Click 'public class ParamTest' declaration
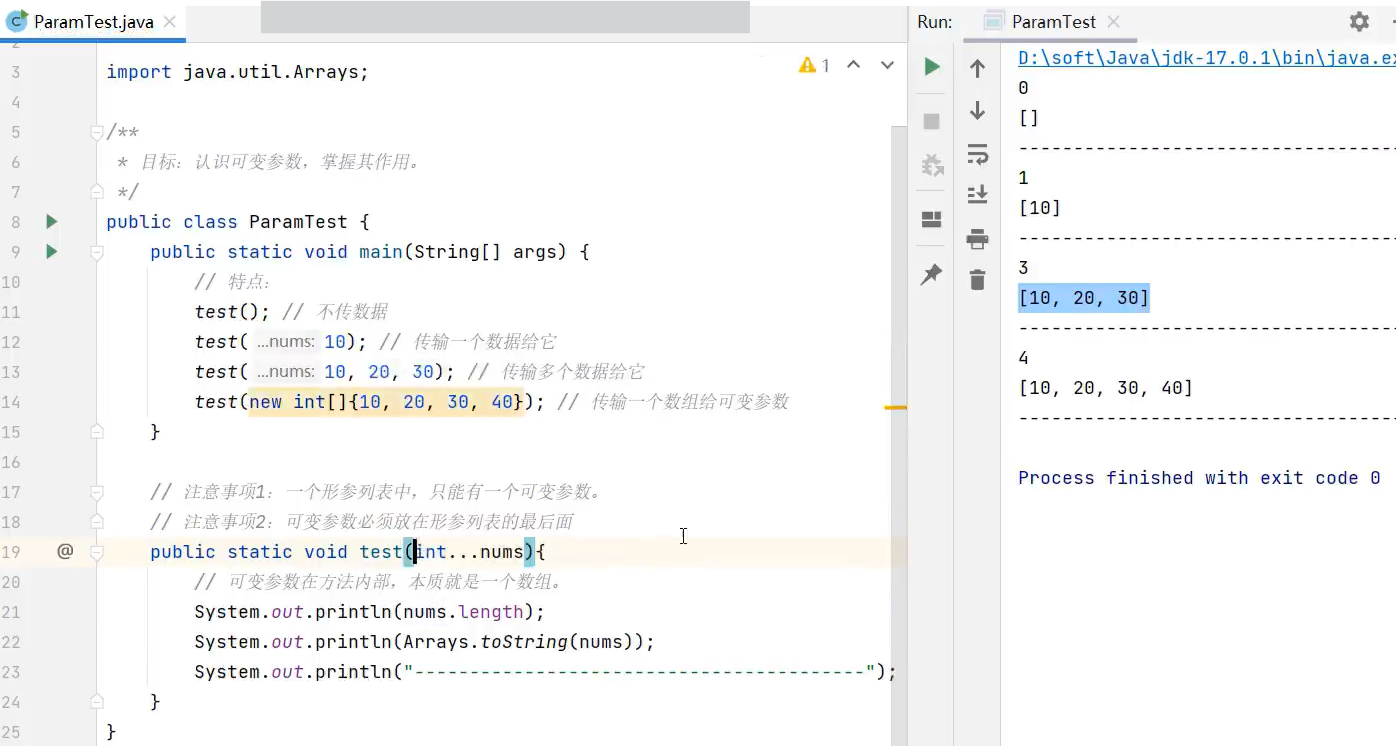This screenshot has width=1396, height=746. (x=227, y=222)
